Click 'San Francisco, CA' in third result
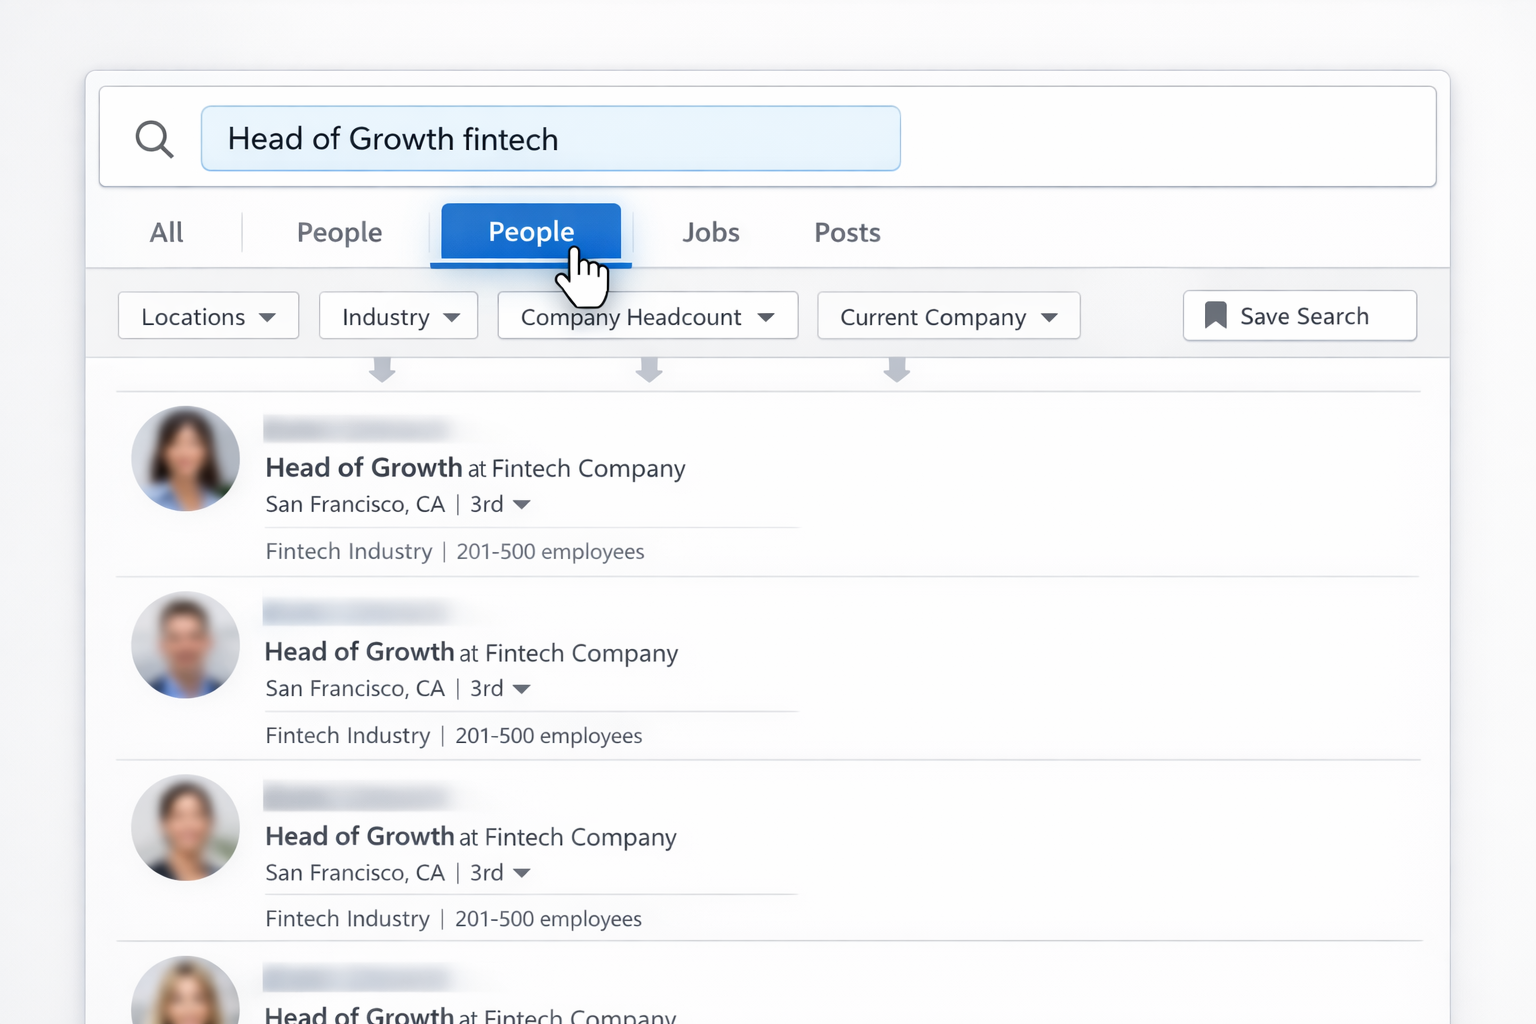 coord(355,873)
